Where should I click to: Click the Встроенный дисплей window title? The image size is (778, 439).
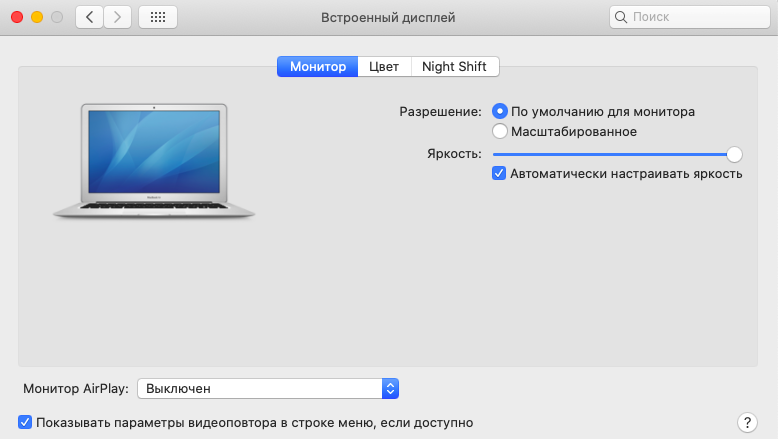388,17
